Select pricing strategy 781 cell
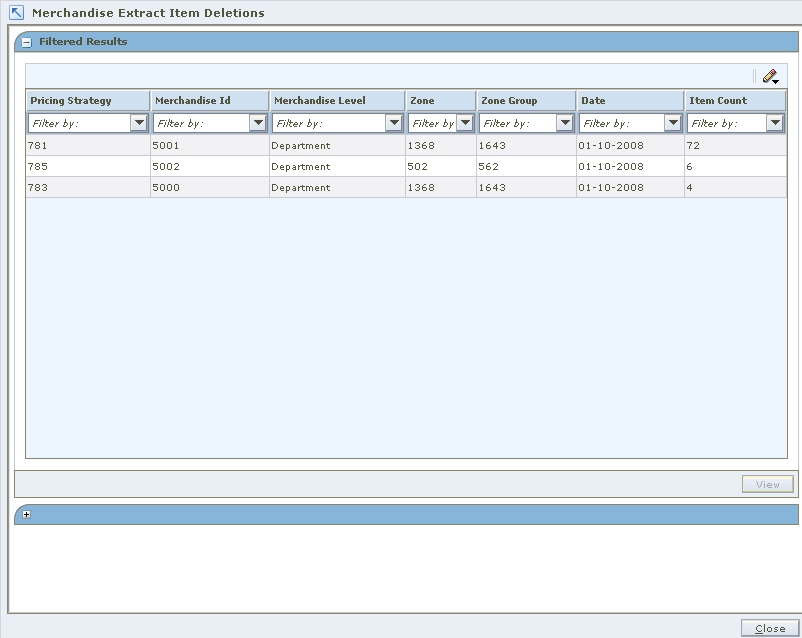Viewport: 802px width, 638px height. pos(88,145)
